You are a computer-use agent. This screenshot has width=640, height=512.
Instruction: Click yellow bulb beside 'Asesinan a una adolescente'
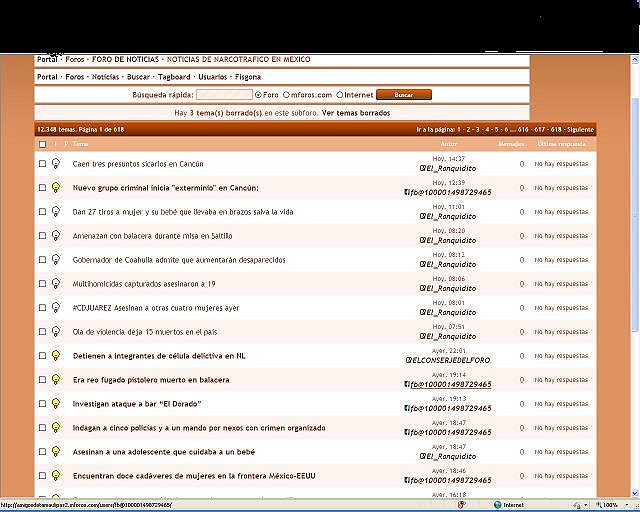[56, 451]
